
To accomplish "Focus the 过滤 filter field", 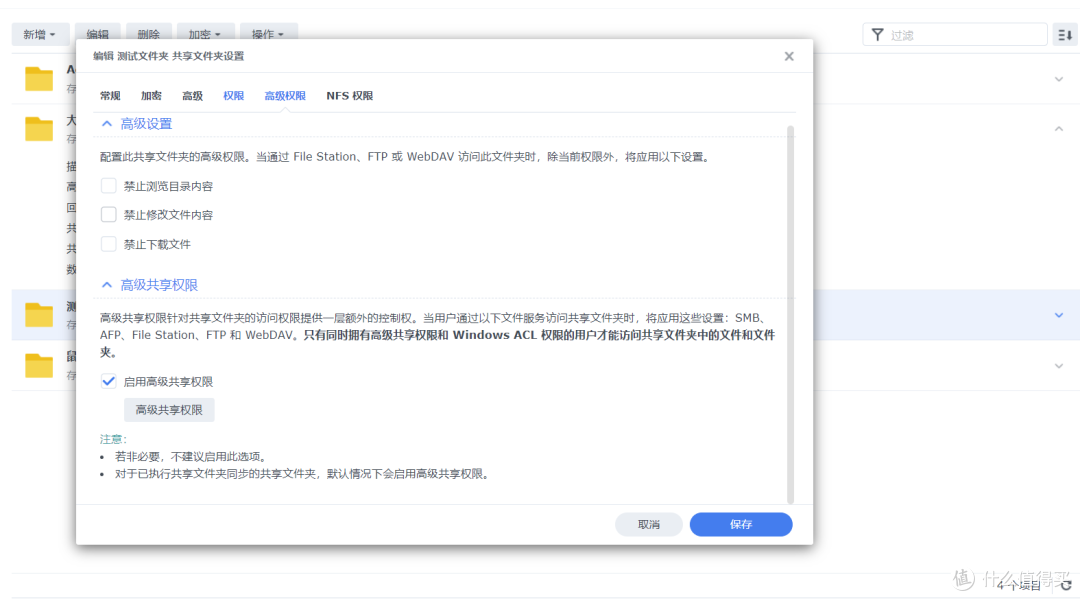I will [955, 34].
